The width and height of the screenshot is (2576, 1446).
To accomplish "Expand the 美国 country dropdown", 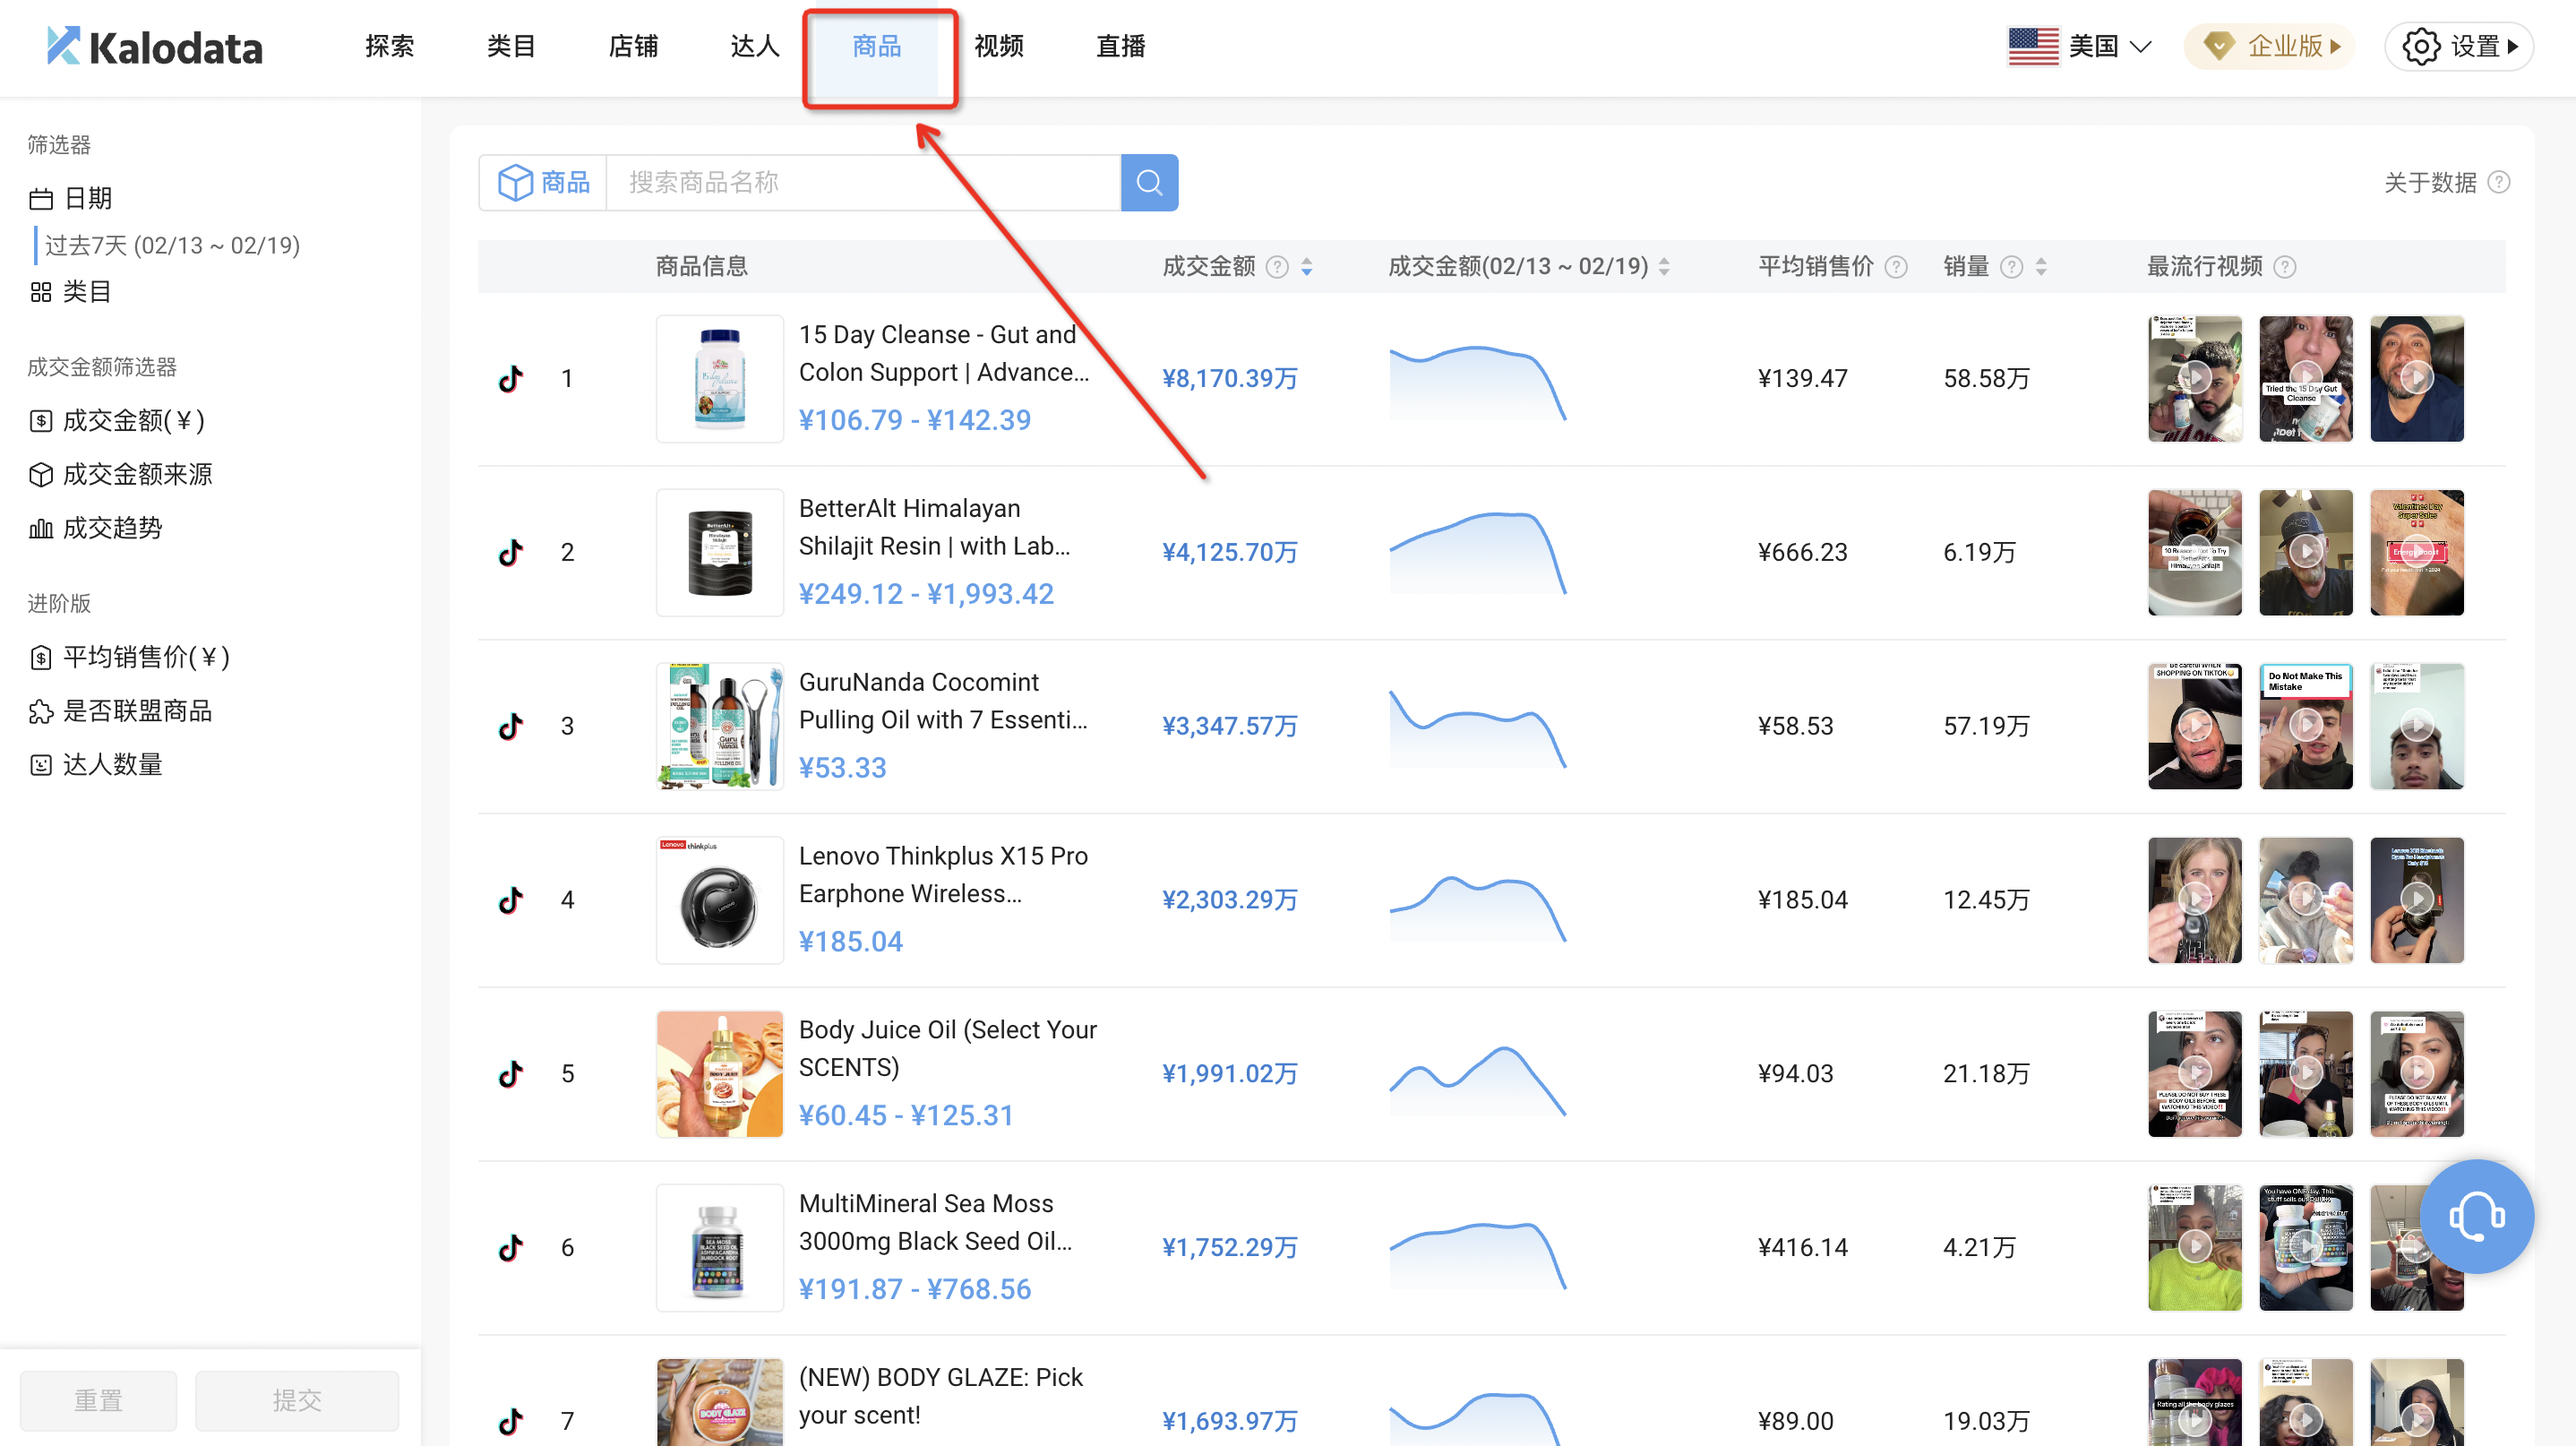I will (x=2080, y=46).
